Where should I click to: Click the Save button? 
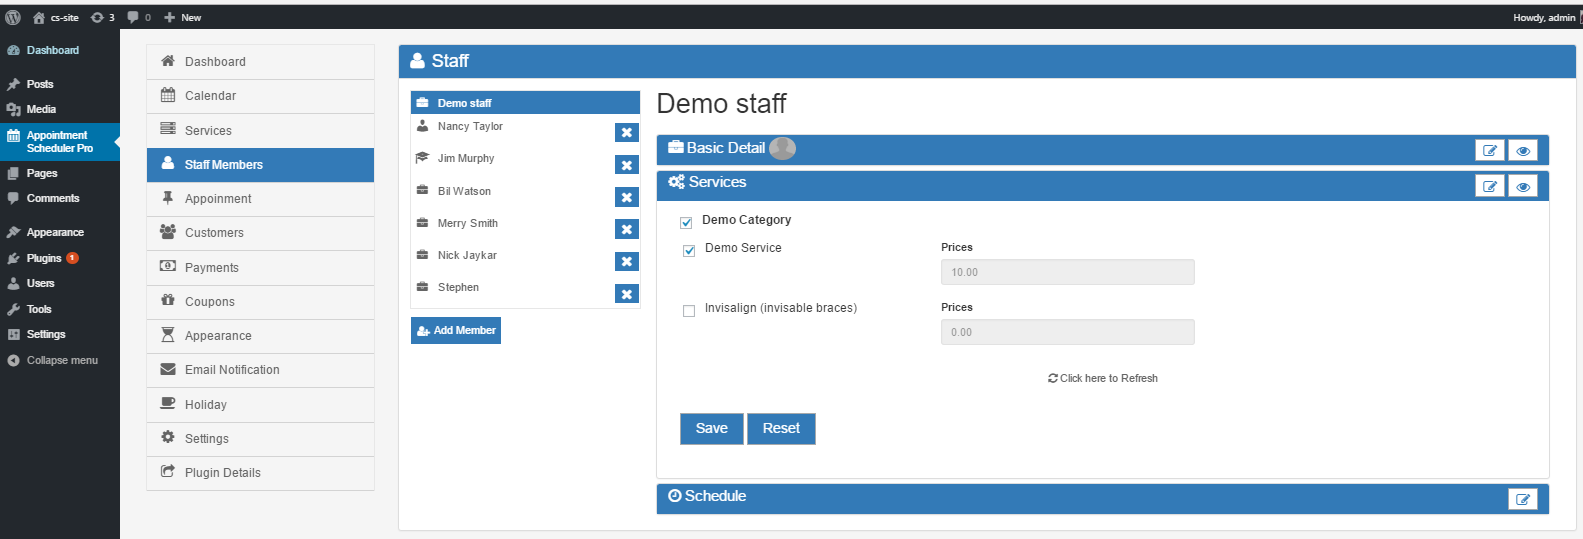711,429
